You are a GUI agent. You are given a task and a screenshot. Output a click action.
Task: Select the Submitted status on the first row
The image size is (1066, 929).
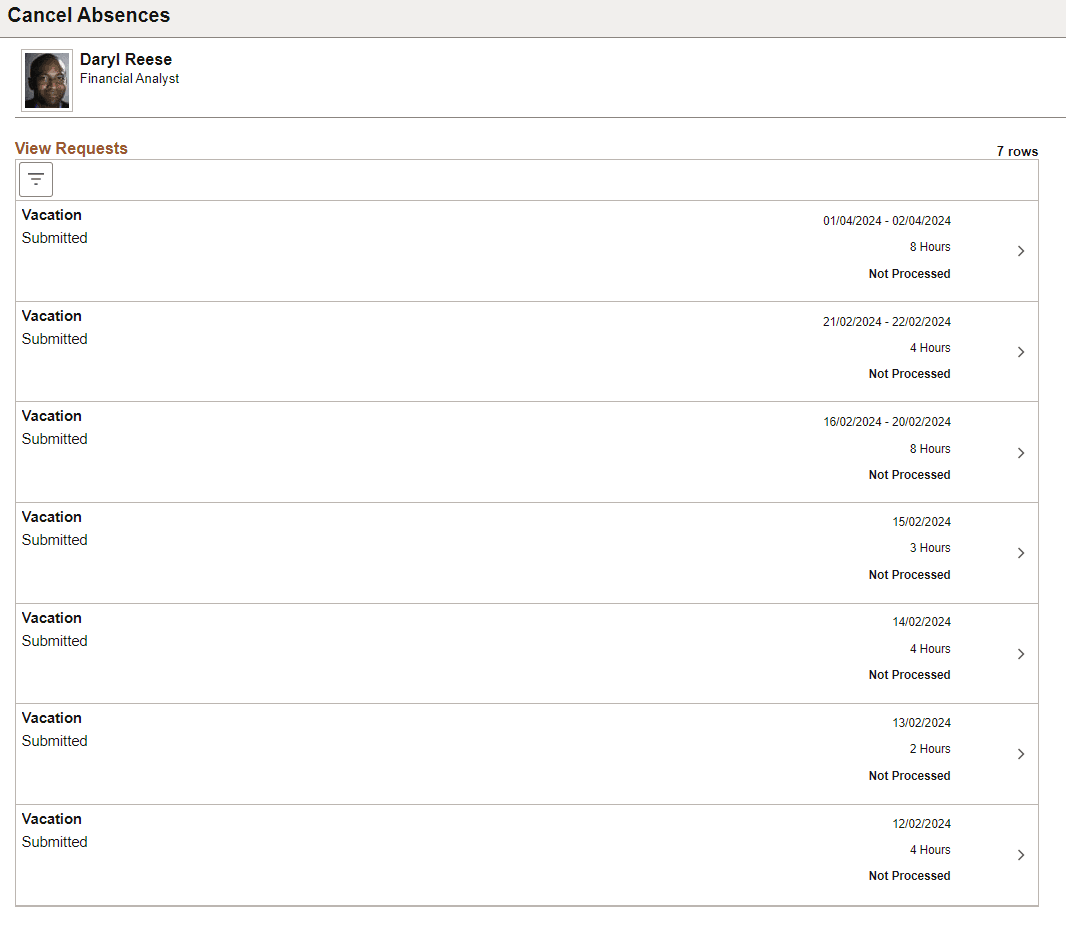pos(54,237)
